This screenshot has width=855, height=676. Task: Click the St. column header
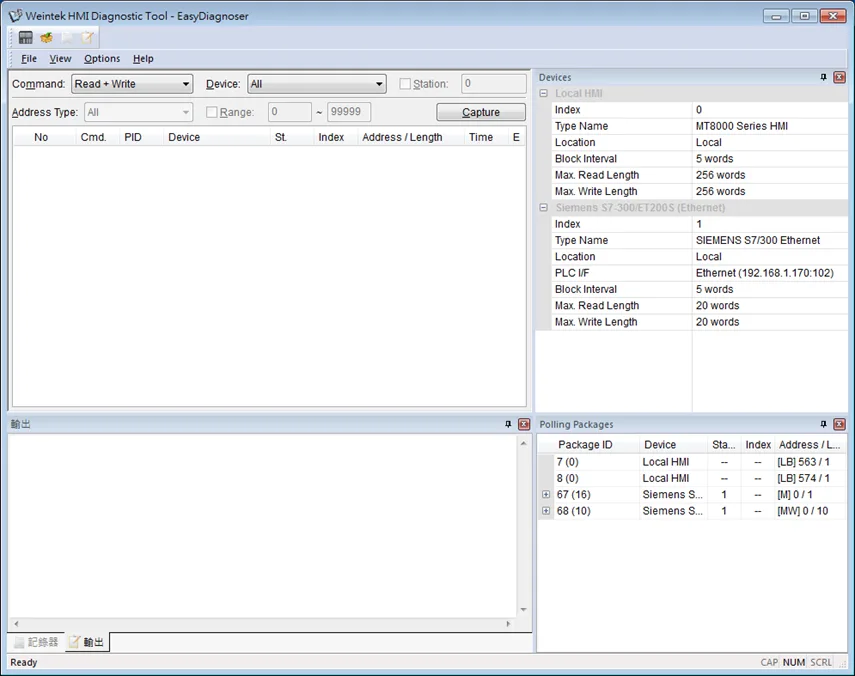click(x=292, y=137)
